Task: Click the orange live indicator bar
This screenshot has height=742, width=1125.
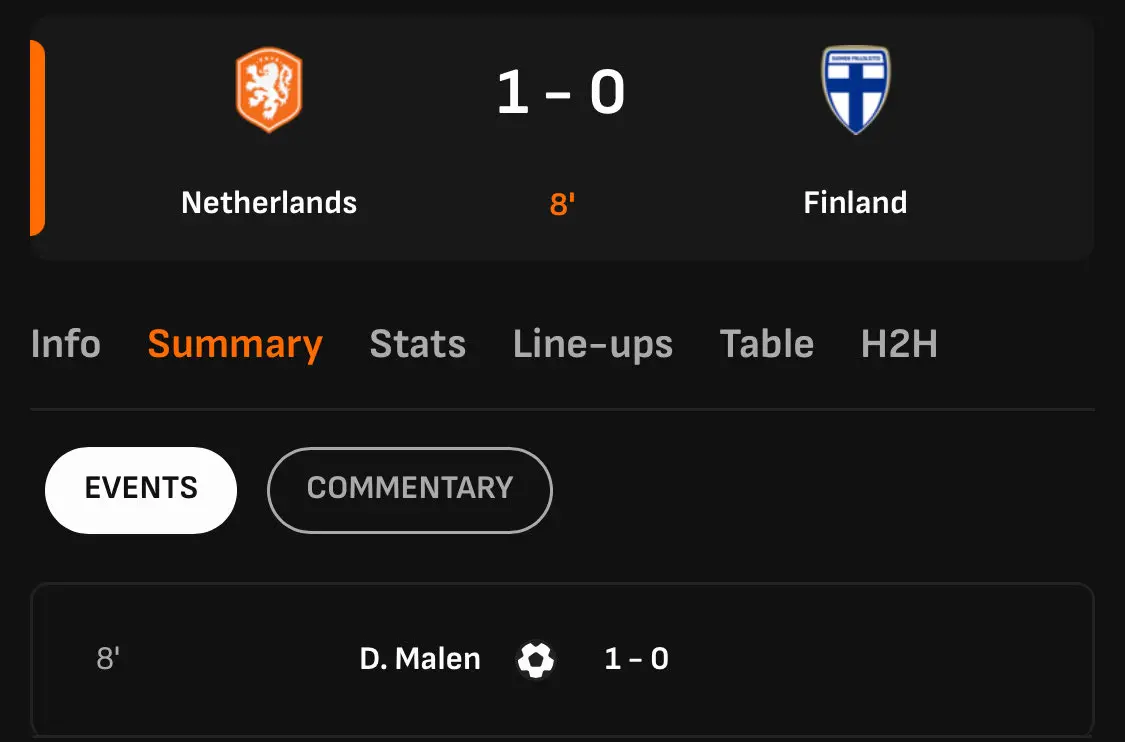Action: (37, 138)
